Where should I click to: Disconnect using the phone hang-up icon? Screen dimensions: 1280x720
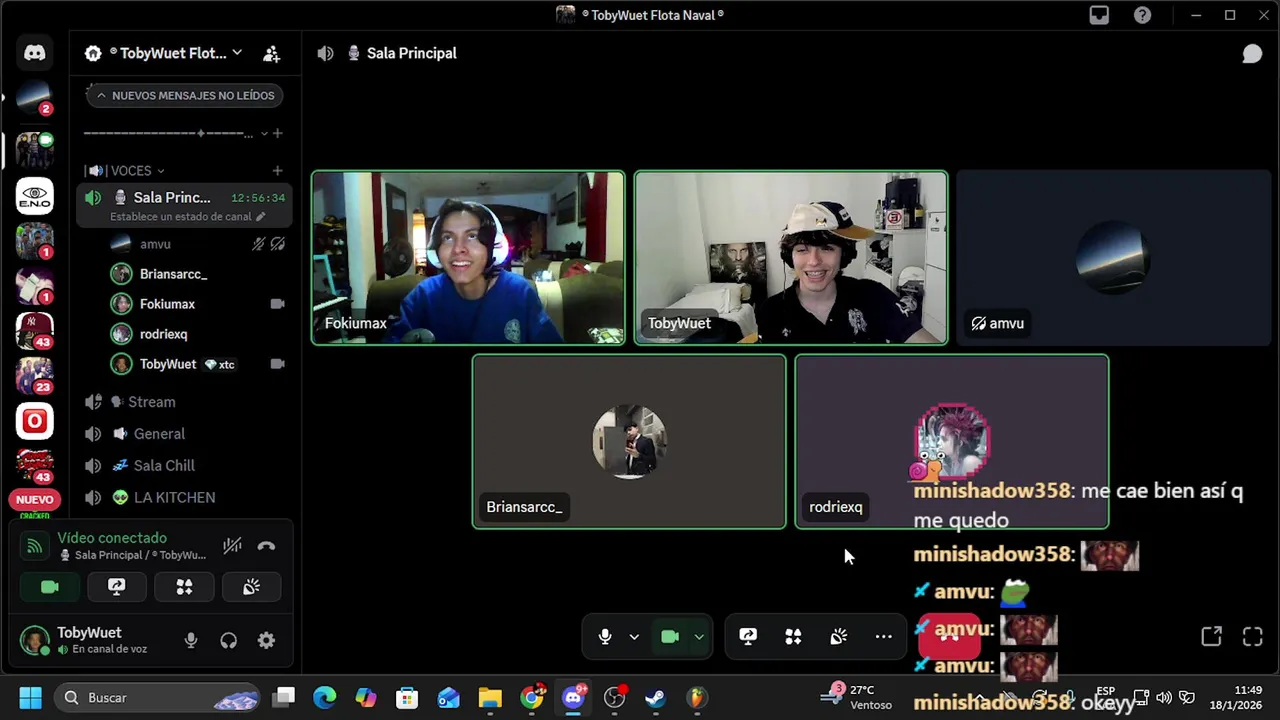pos(266,546)
